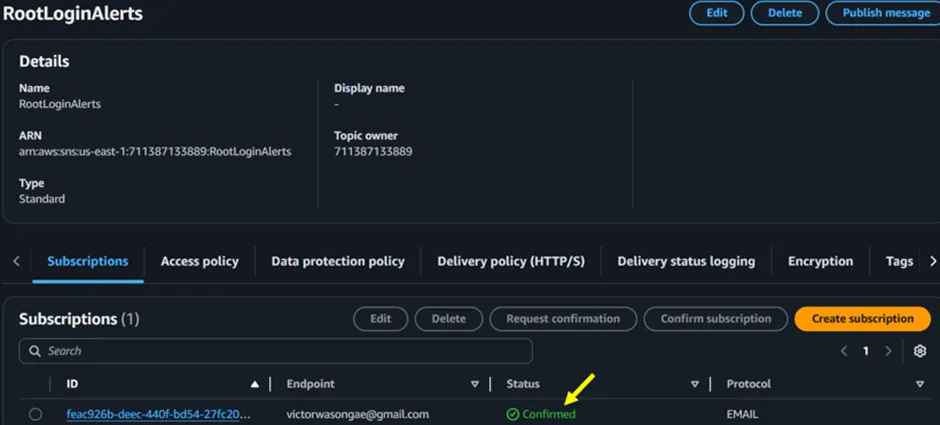Click endpoint victorwasongae@gmail.com cell
This screenshot has height=425, width=940.
pyautogui.click(x=358, y=414)
